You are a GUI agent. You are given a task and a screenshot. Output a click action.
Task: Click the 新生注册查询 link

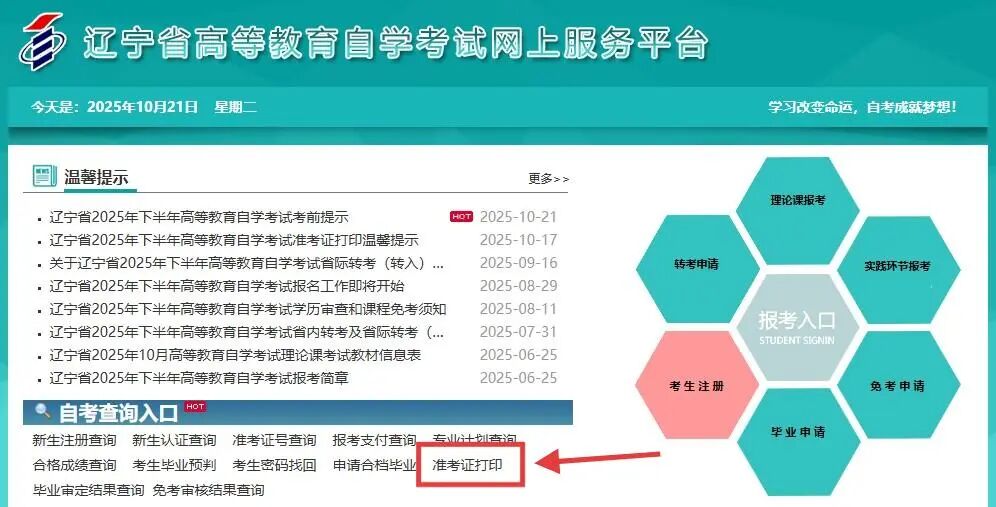point(74,440)
